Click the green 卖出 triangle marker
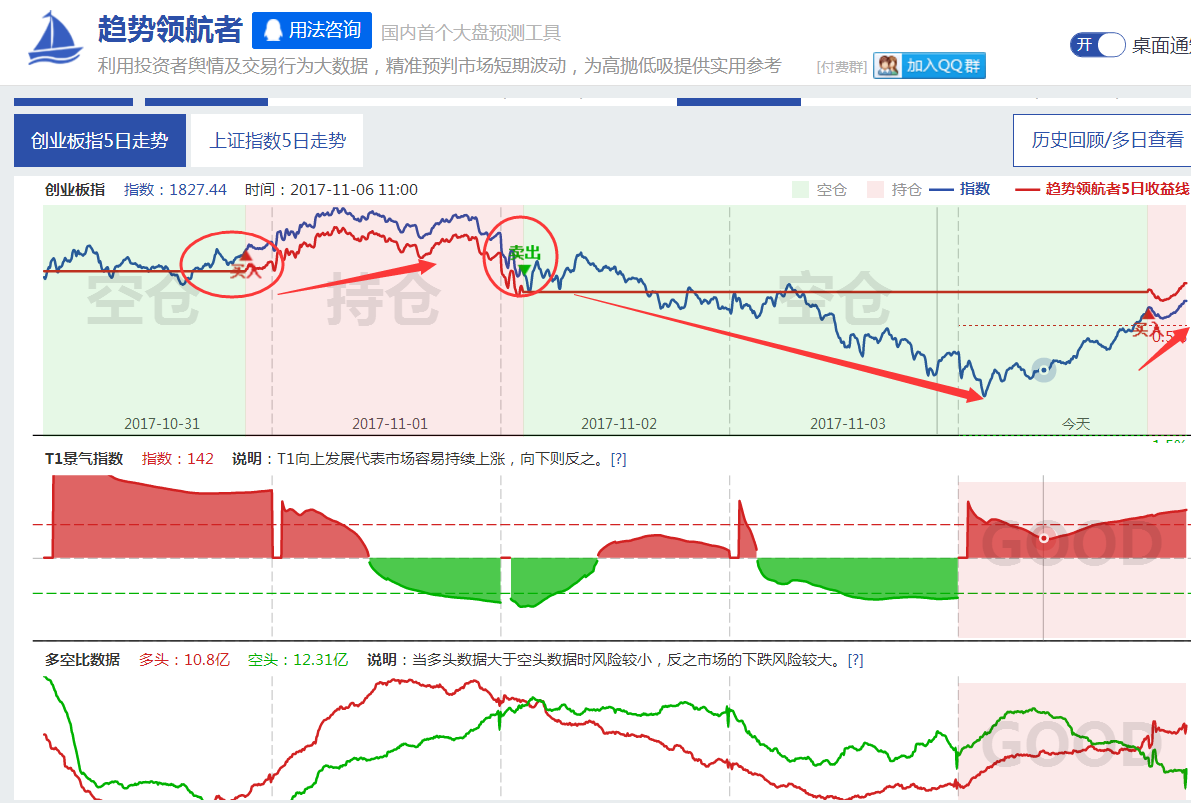This screenshot has height=803, width=1191. 524,269
